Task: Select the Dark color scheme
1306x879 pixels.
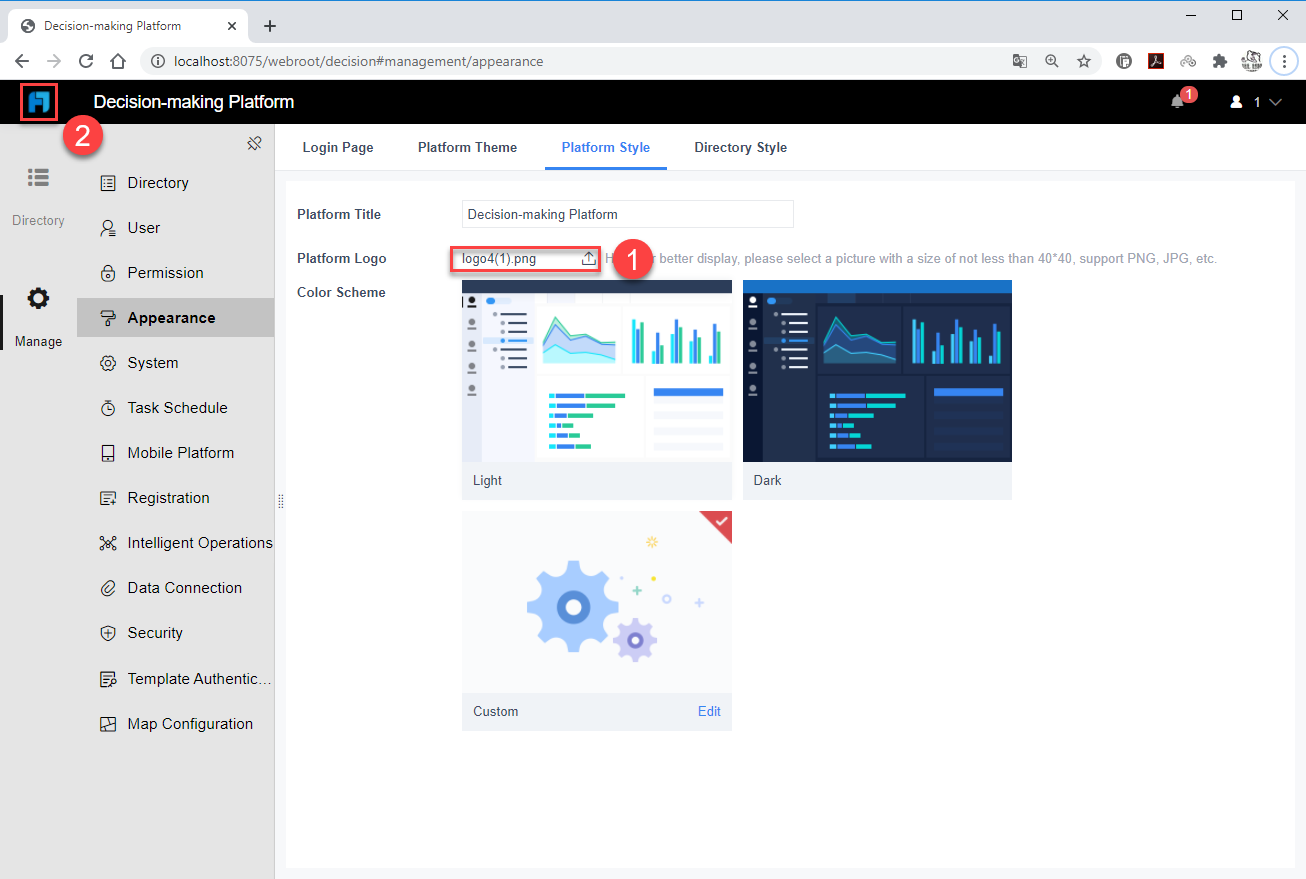Action: coord(877,371)
